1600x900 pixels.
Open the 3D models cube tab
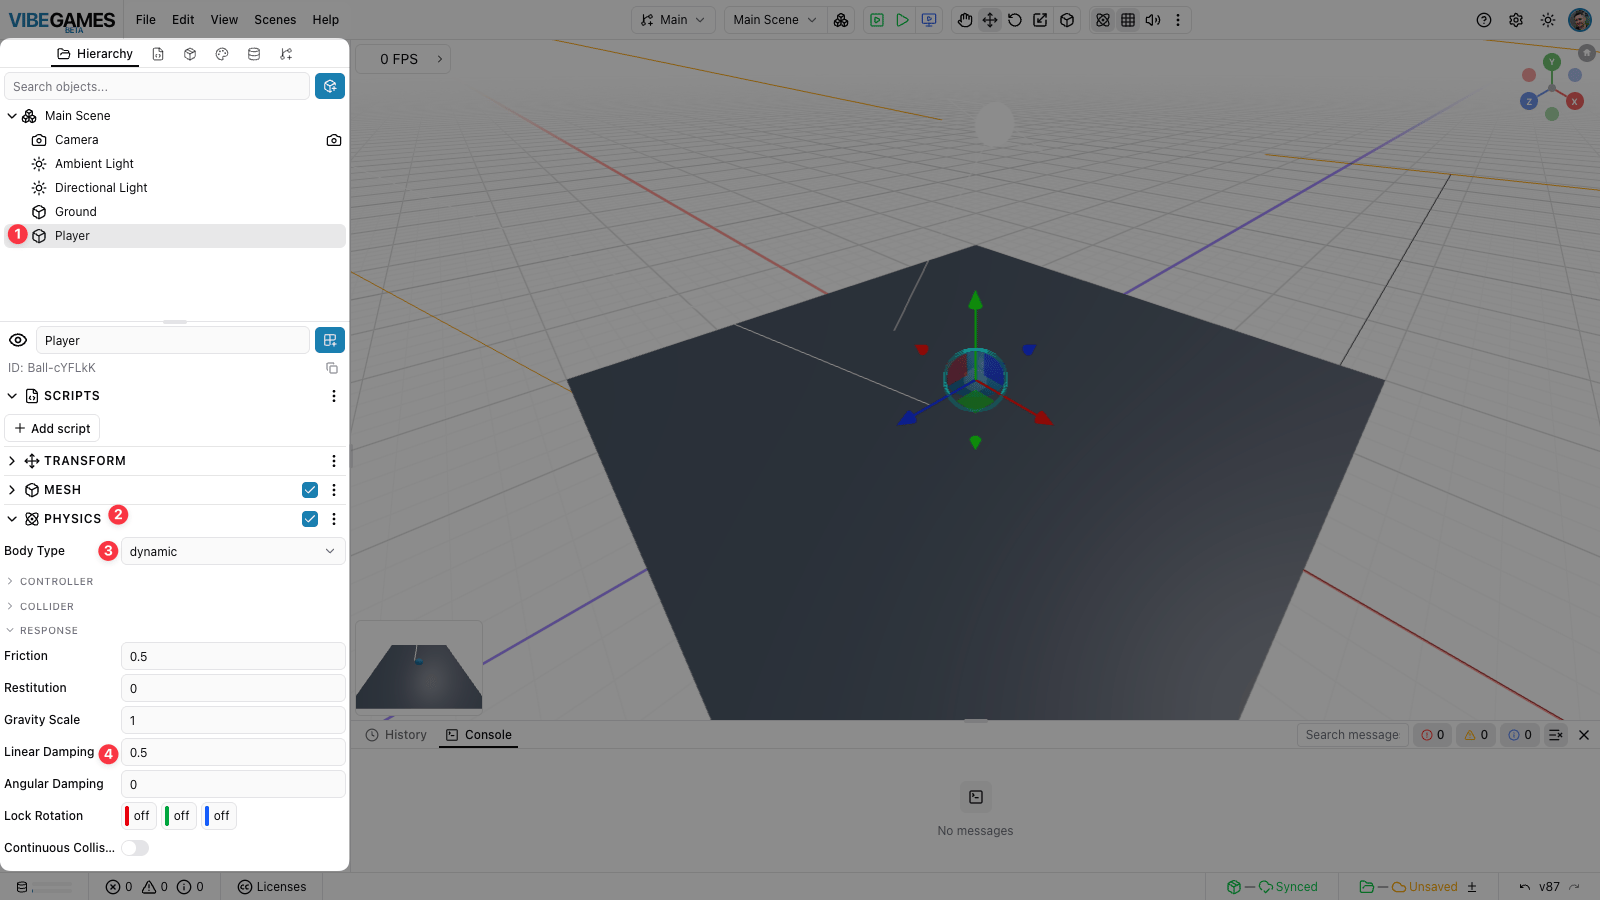click(x=190, y=54)
